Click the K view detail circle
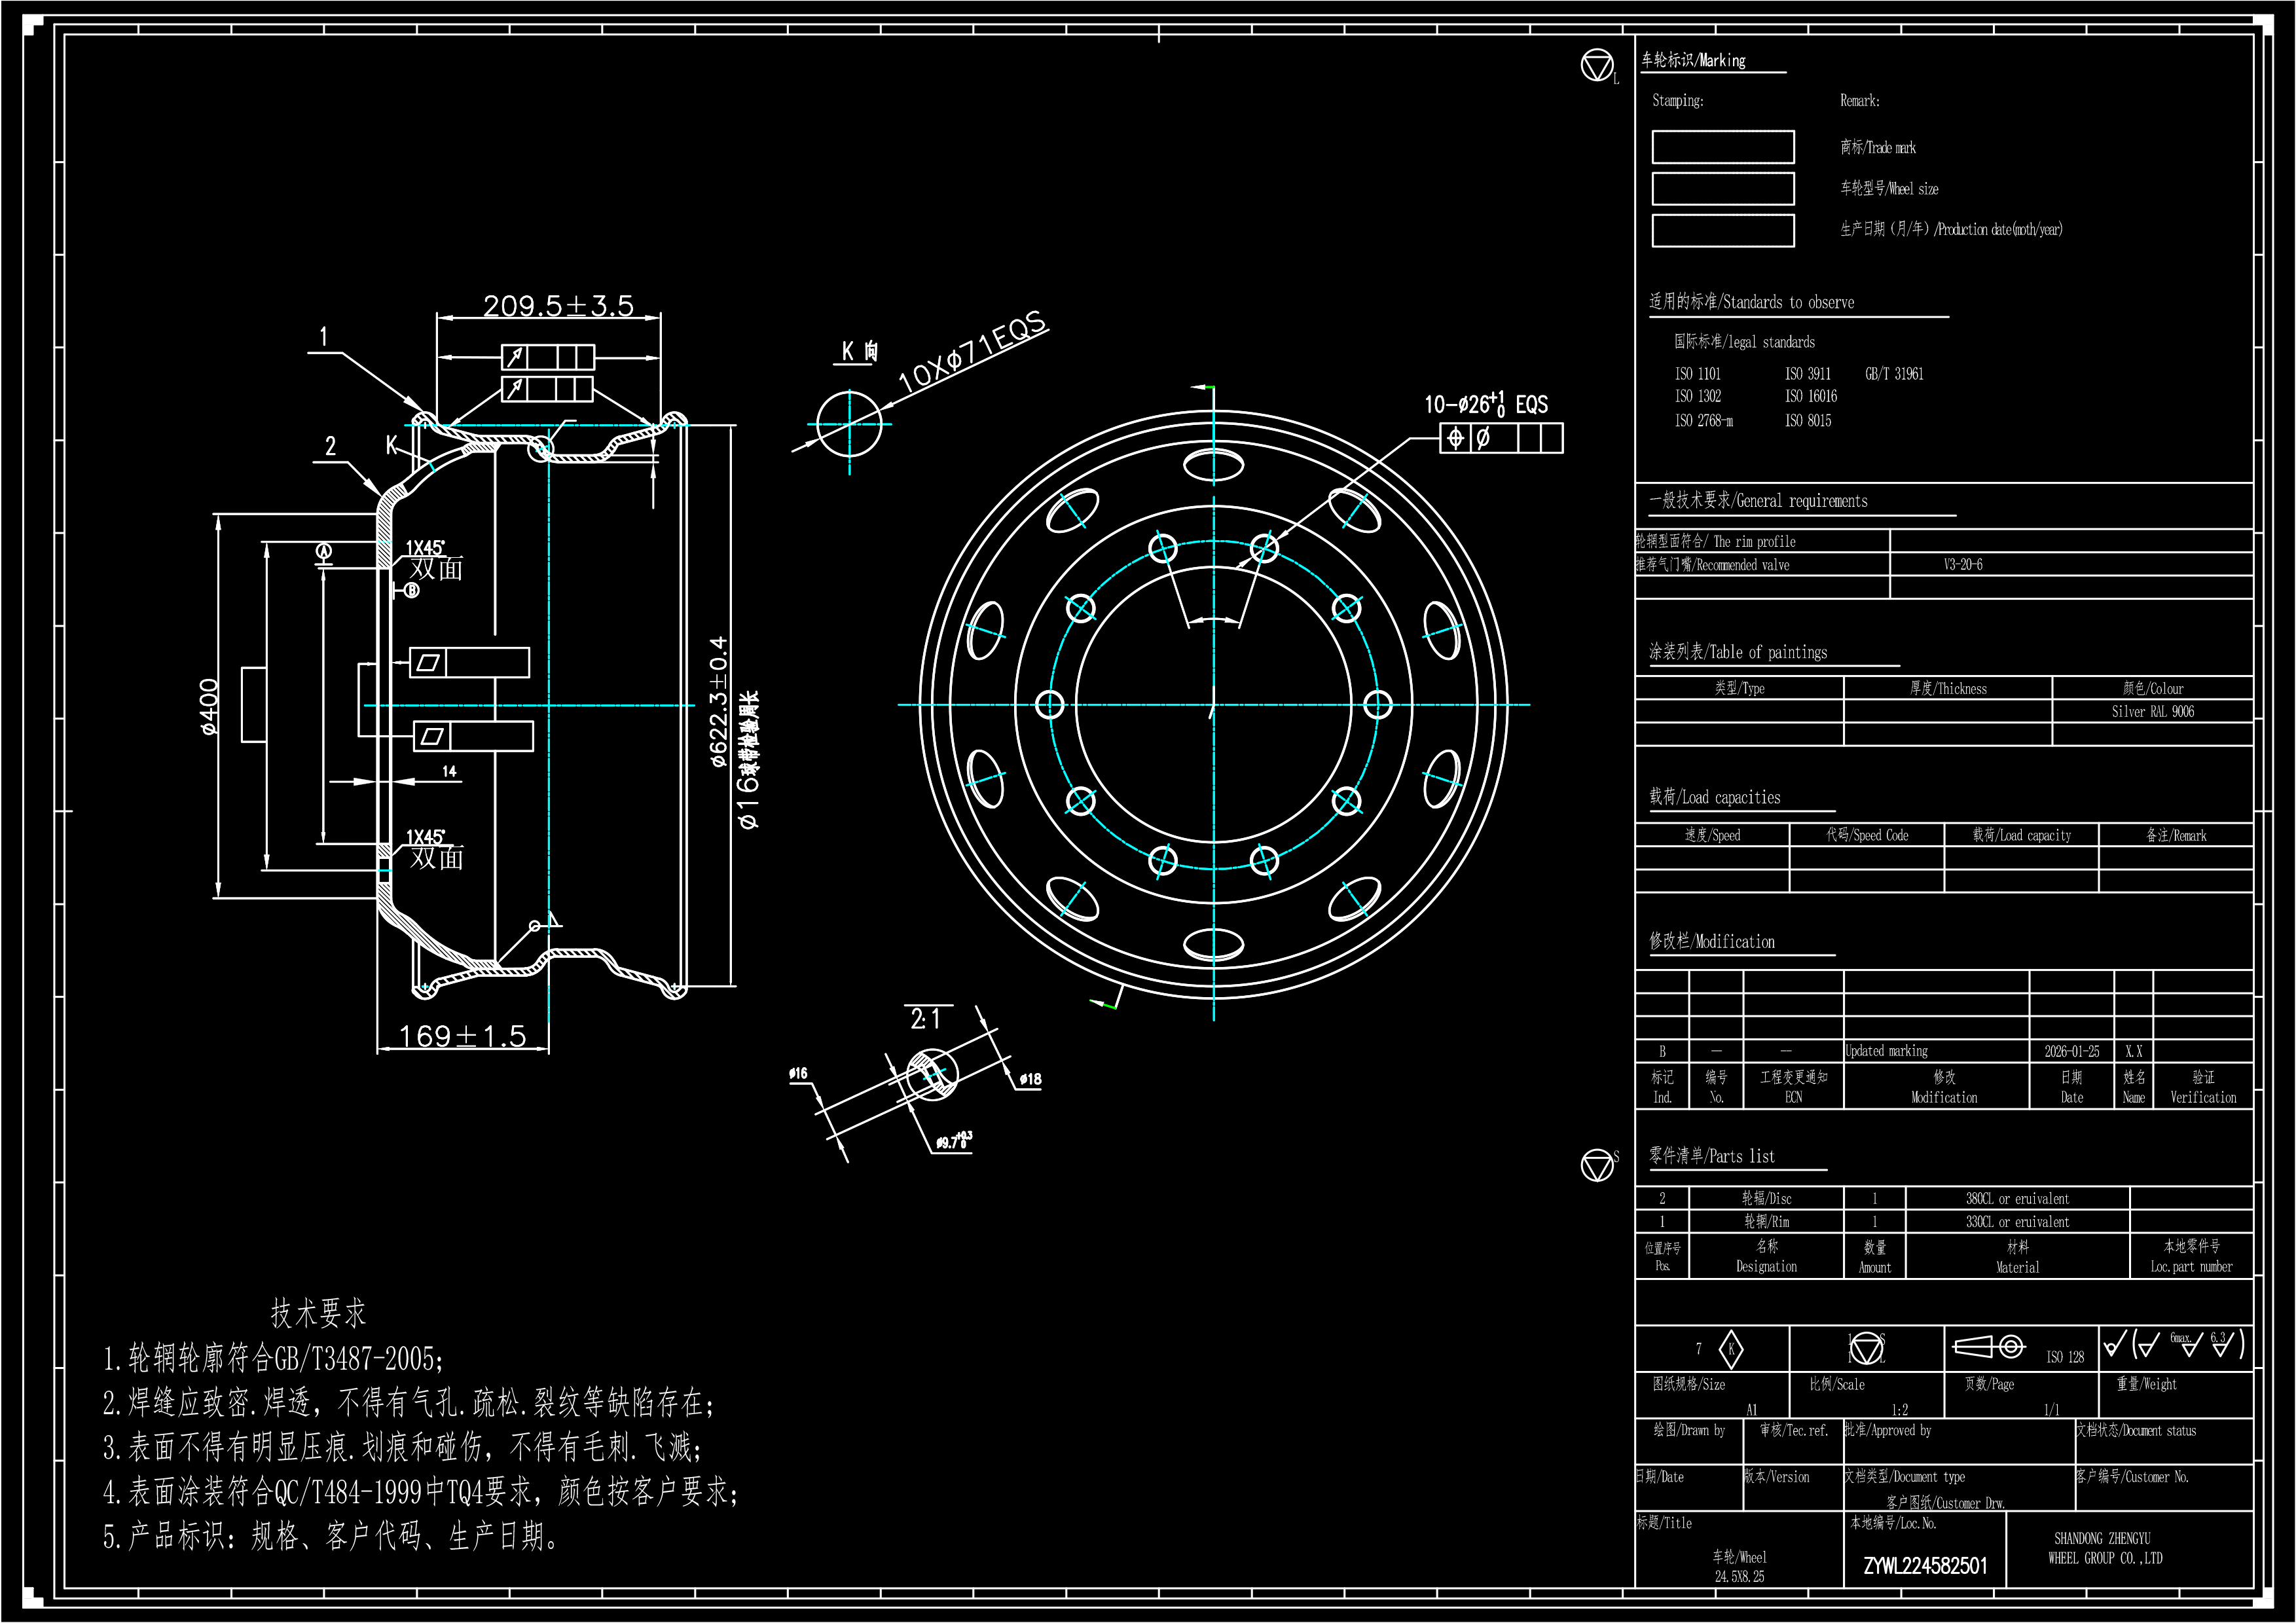Screen dimensions: 2296x1623 point(849,424)
